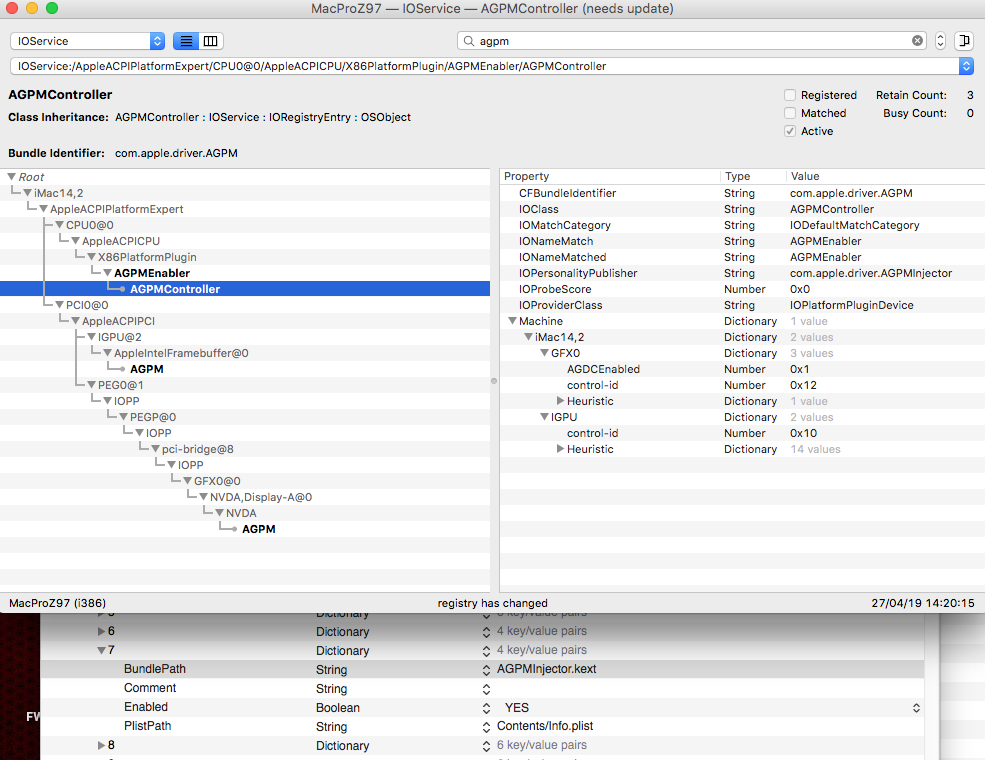
Task: Select AGPM under AppleIntelFramebuffer@0
Action: coord(146,369)
